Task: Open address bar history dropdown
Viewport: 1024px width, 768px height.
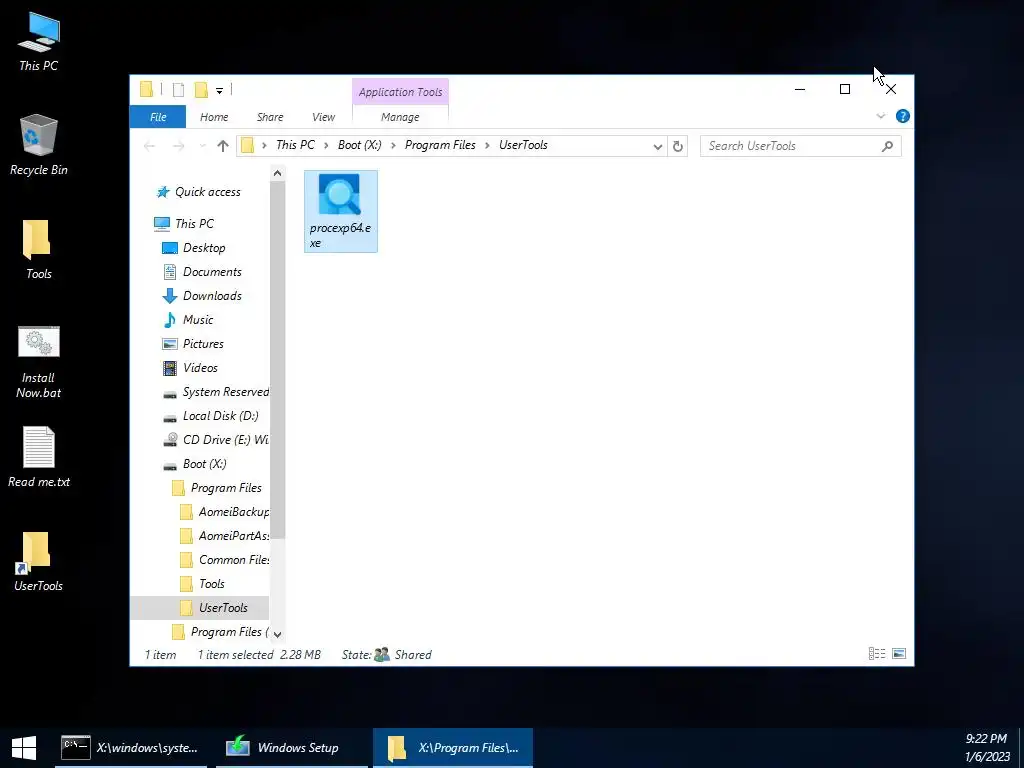Action: (x=658, y=146)
